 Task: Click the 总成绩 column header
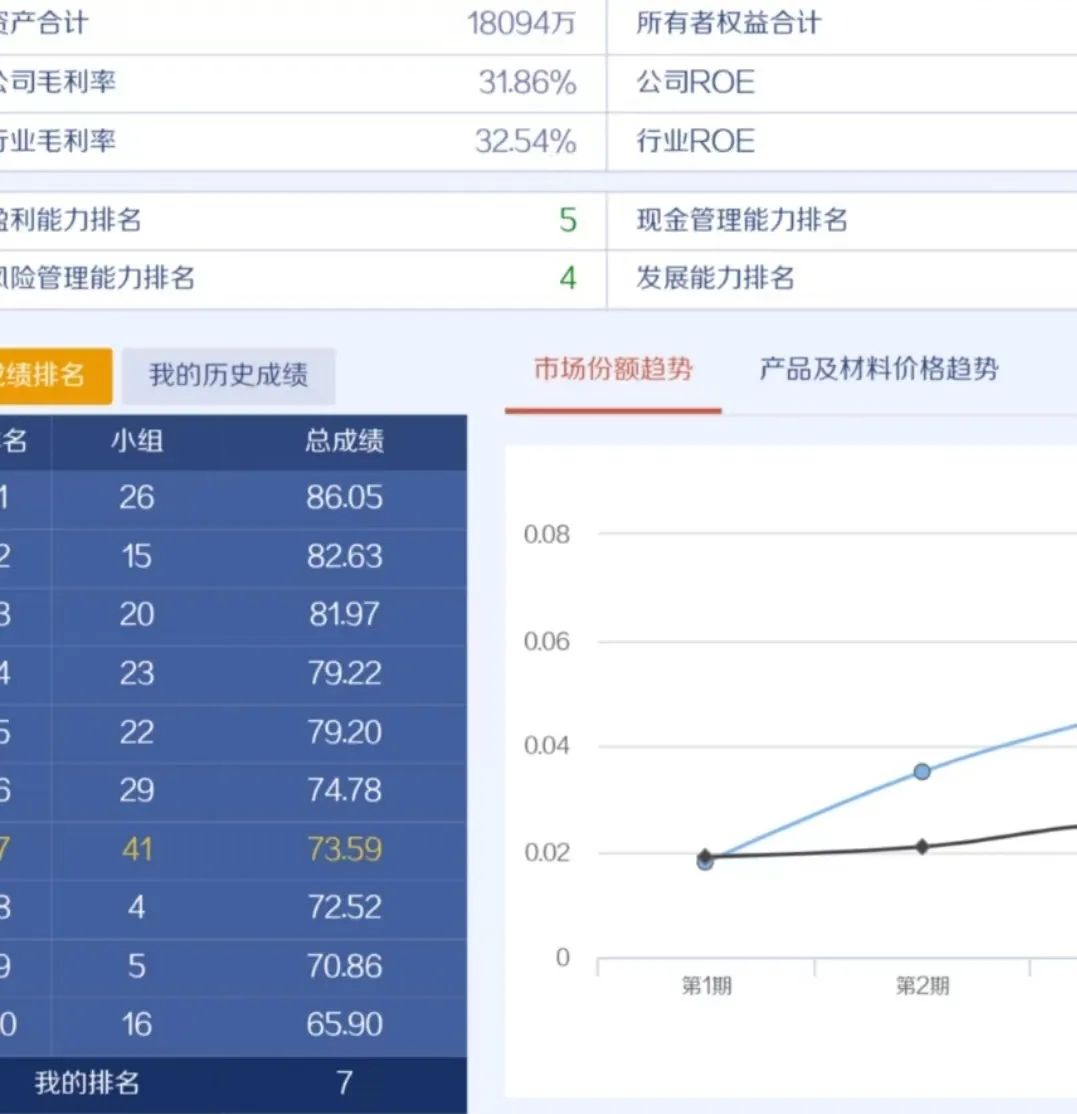coord(344,441)
